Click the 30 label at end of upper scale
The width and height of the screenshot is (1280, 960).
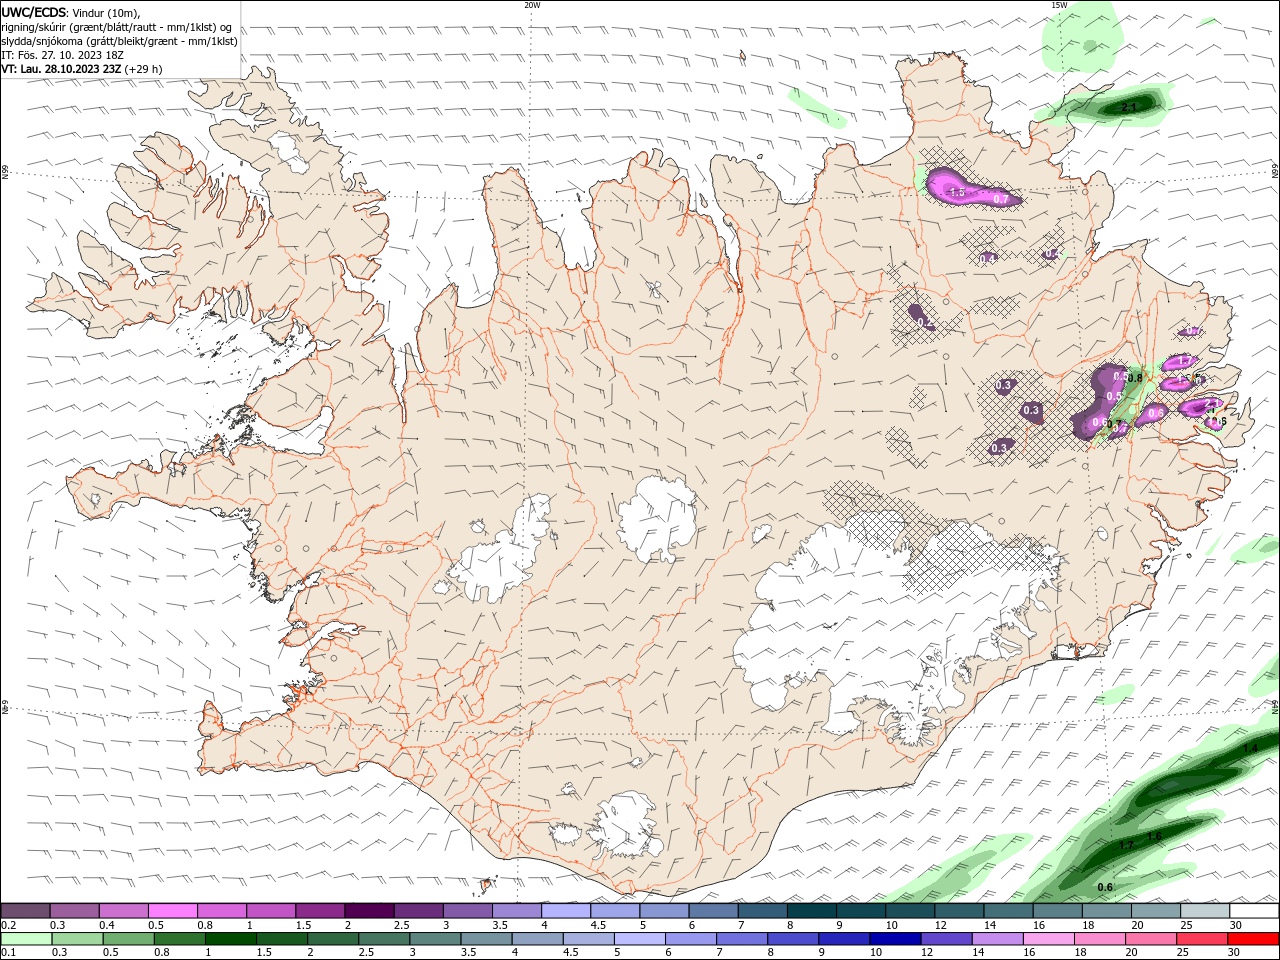tap(1236, 925)
